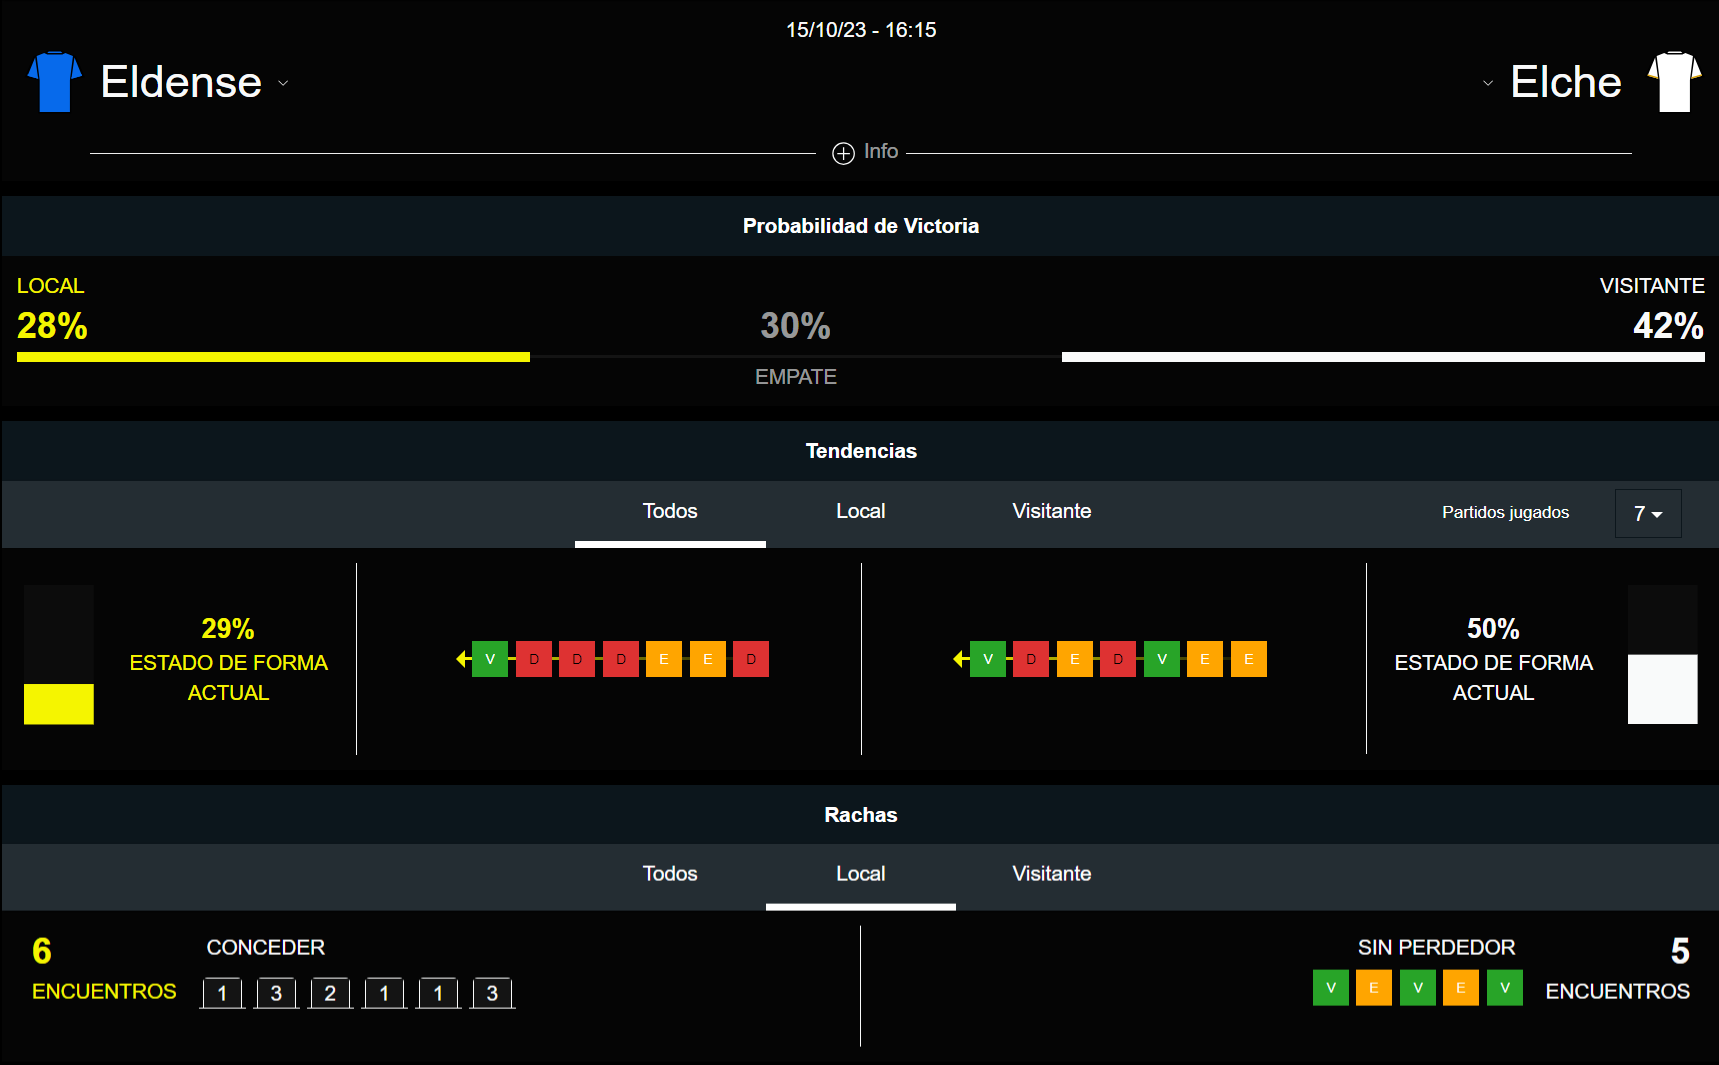Switch to Visitante tab under Tendencias
1719x1065 pixels.
click(x=1052, y=511)
